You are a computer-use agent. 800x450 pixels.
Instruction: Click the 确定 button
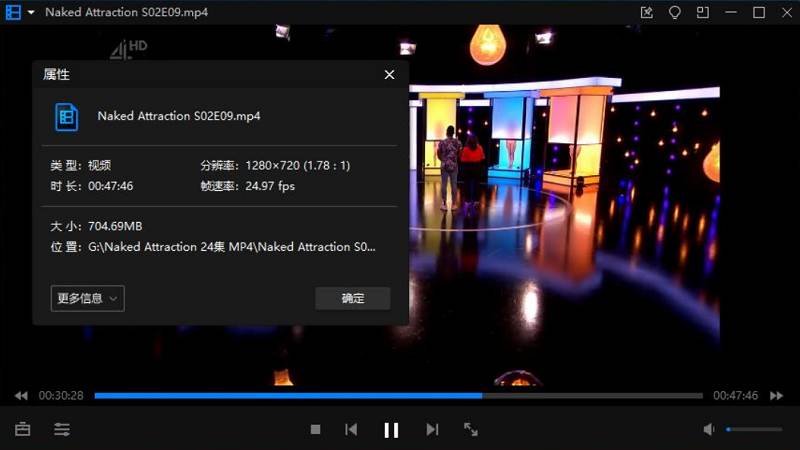[352, 298]
